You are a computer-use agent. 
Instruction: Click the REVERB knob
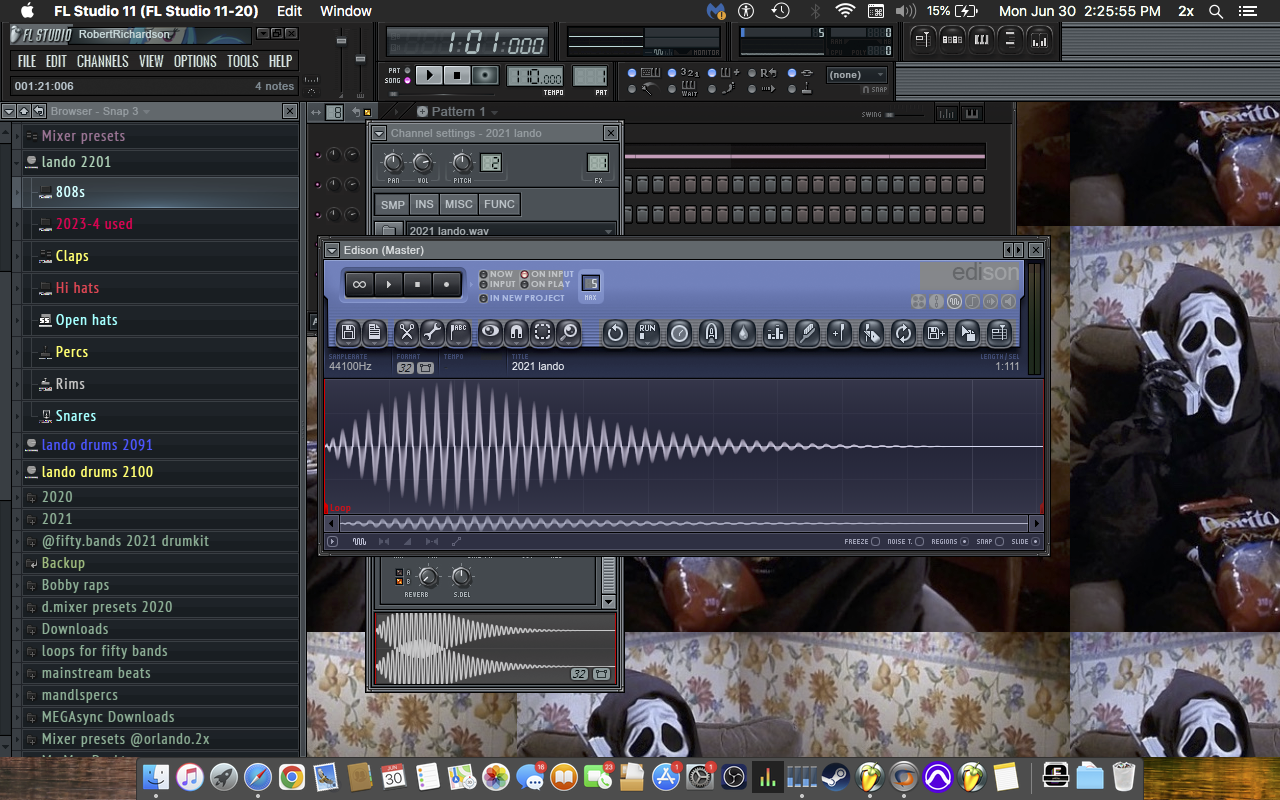pos(428,576)
